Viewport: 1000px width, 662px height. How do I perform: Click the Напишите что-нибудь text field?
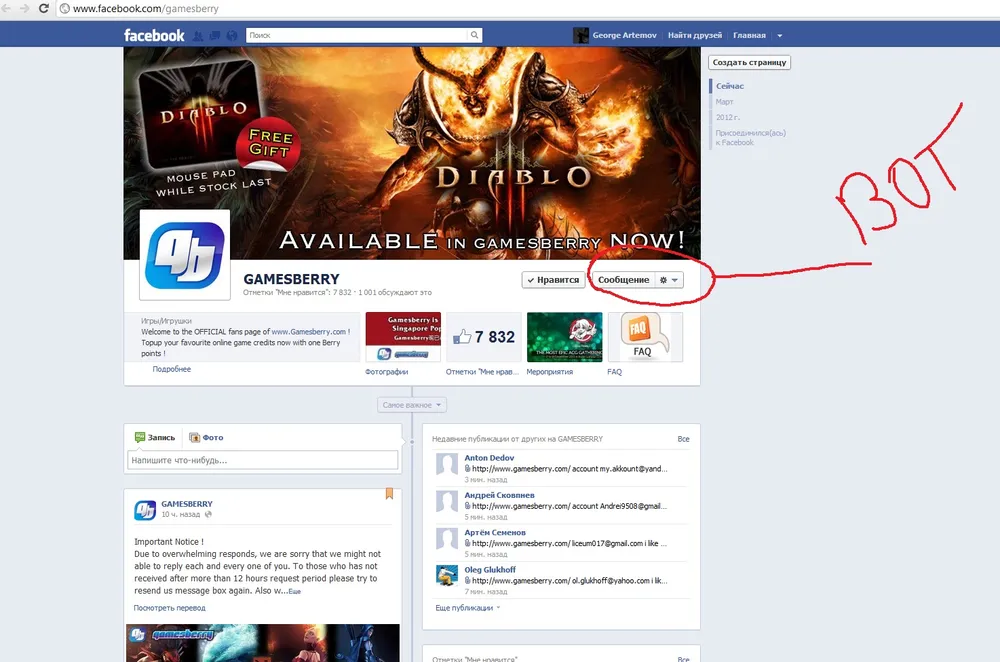(x=263, y=460)
